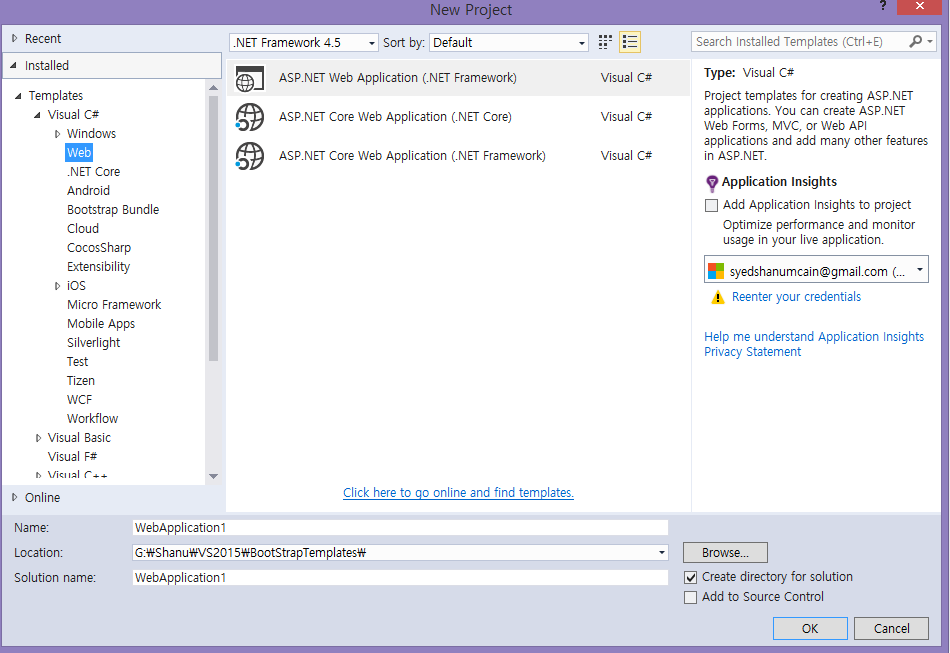Check Add to Source Control
This screenshot has width=950, height=653.
(x=690, y=597)
